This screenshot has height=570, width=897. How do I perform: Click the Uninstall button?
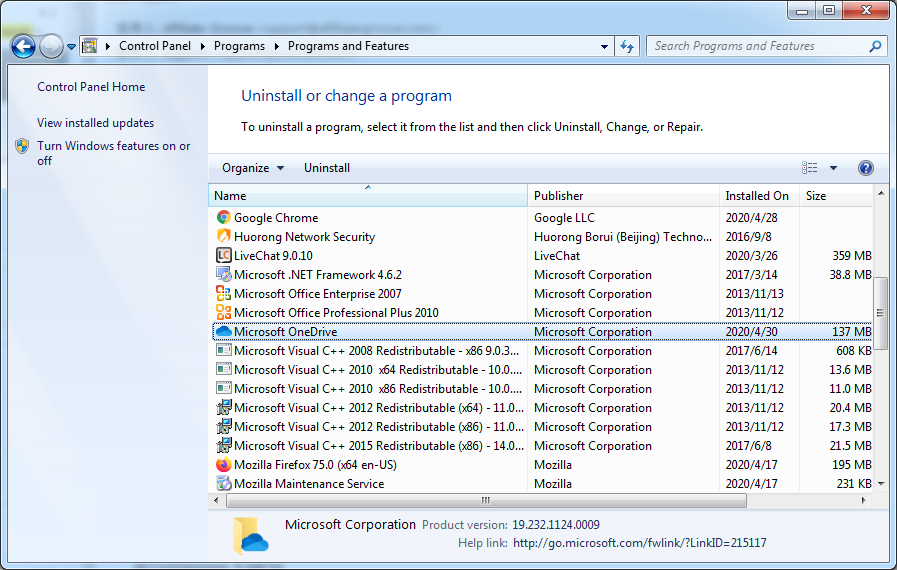(327, 168)
